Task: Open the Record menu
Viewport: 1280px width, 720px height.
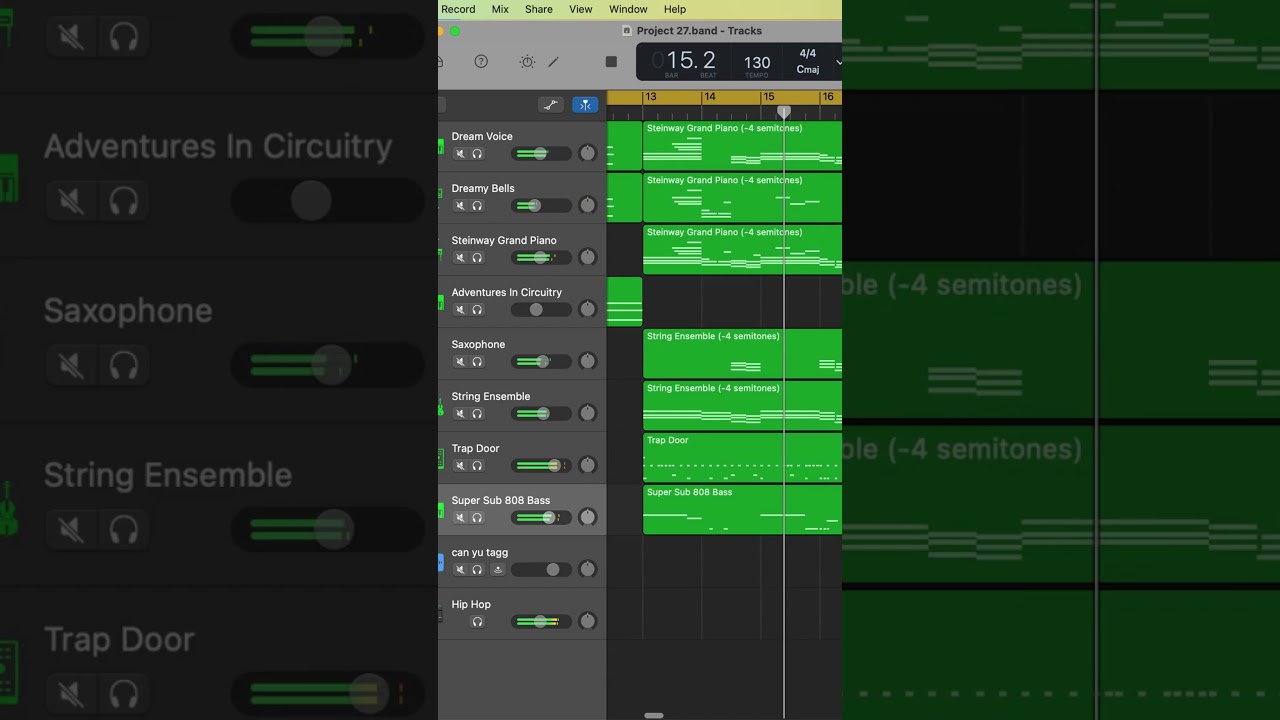Action: coord(458,9)
